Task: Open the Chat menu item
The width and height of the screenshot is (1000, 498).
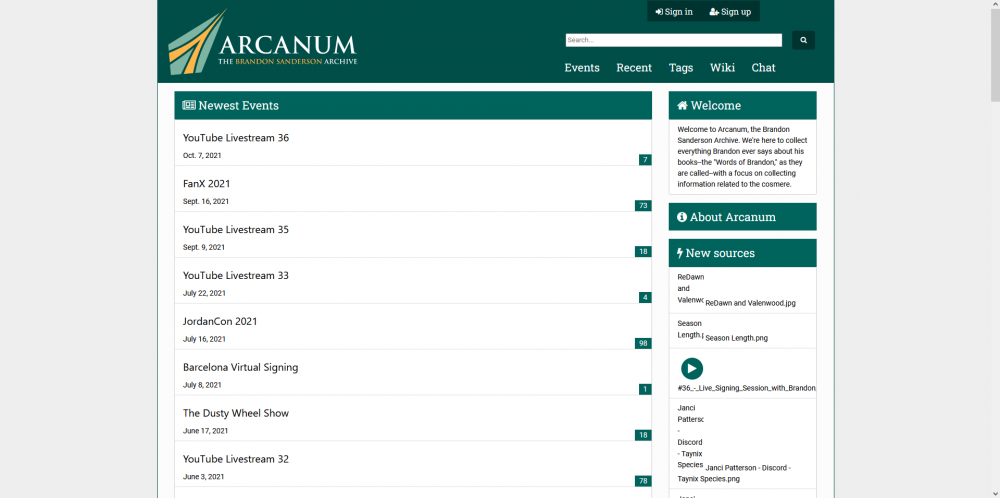Action: click(x=763, y=68)
